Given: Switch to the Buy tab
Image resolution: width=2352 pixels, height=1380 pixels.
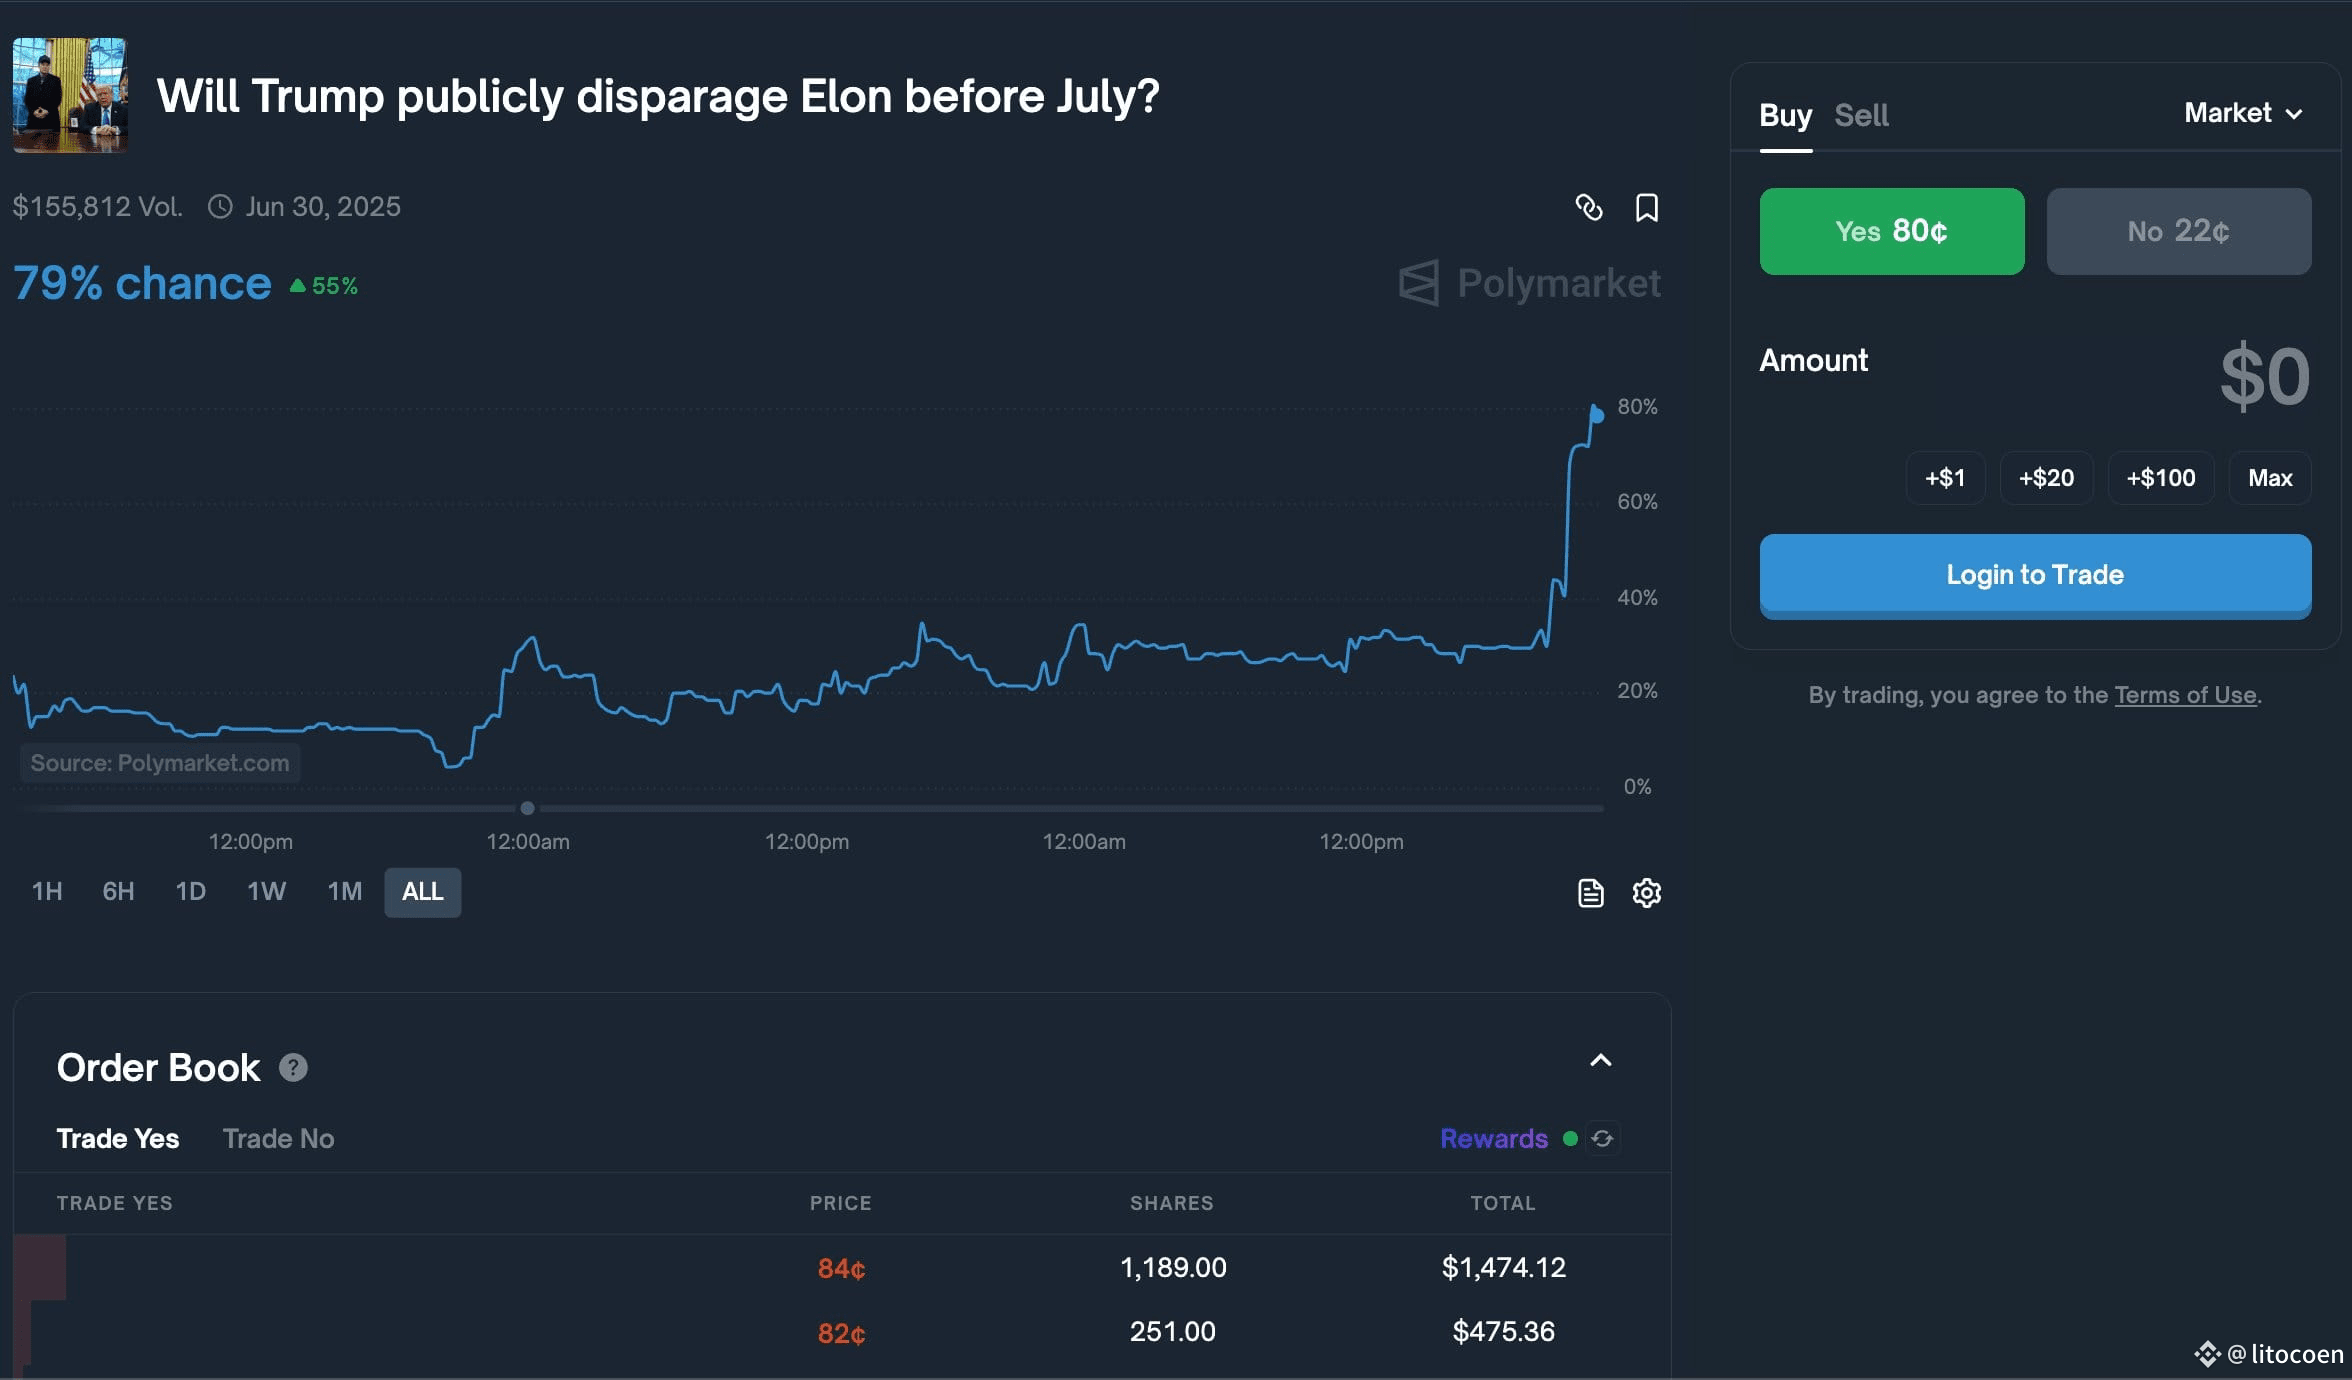Looking at the screenshot, I should (1785, 115).
